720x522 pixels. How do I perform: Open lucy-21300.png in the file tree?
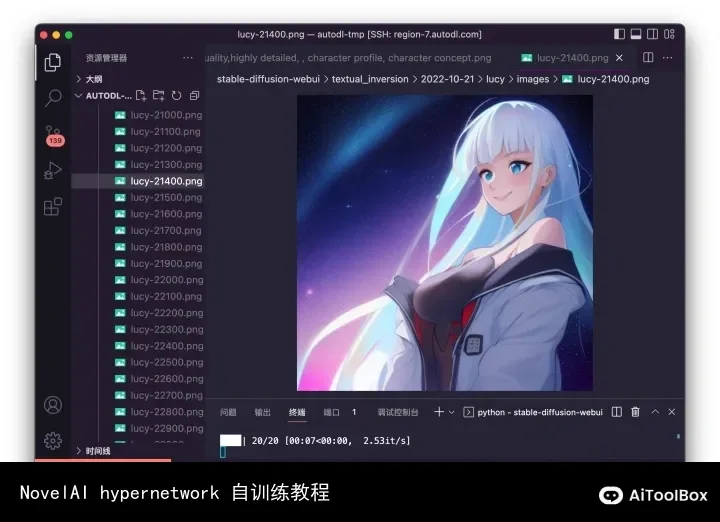pos(138,164)
